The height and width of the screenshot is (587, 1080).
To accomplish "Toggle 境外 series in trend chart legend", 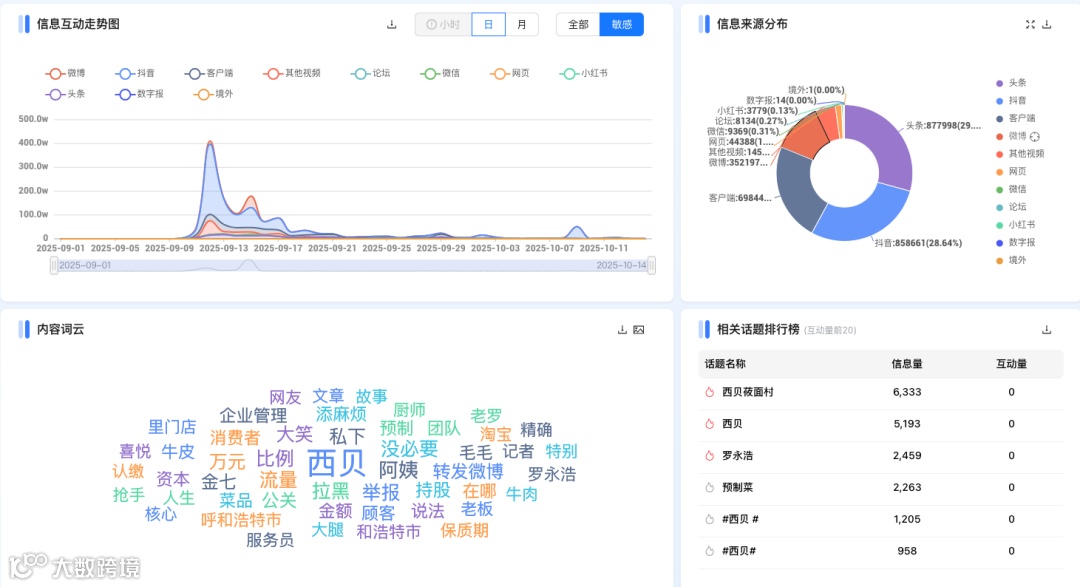I will click(214, 94).
